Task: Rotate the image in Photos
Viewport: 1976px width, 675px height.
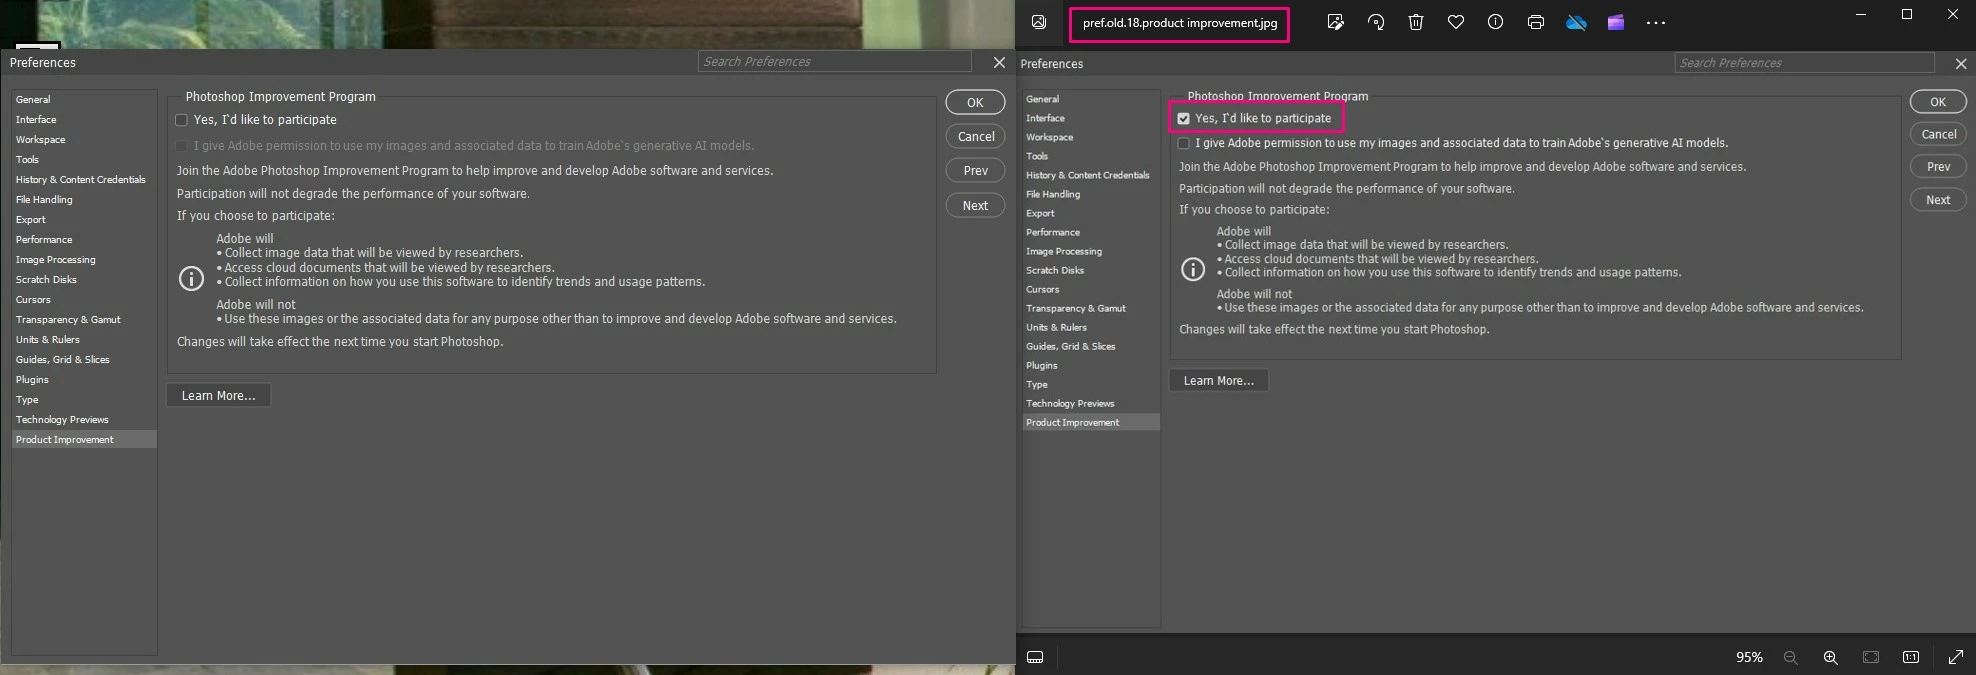Action: click(1376, 22)
